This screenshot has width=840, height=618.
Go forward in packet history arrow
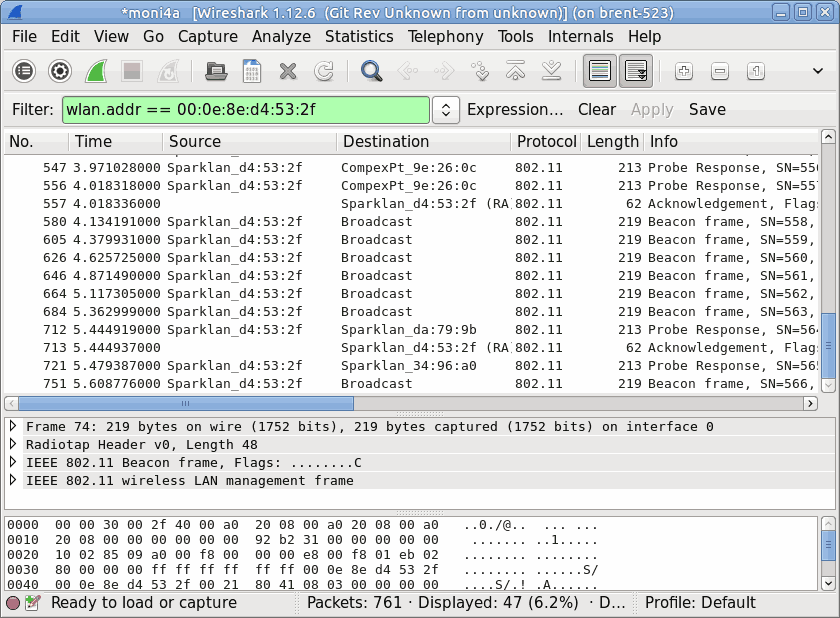click(444, 71)
